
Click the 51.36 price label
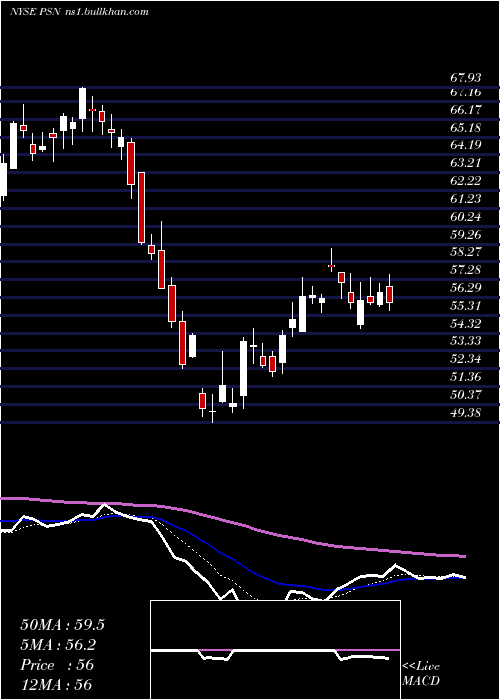click(x=466, y=376)
